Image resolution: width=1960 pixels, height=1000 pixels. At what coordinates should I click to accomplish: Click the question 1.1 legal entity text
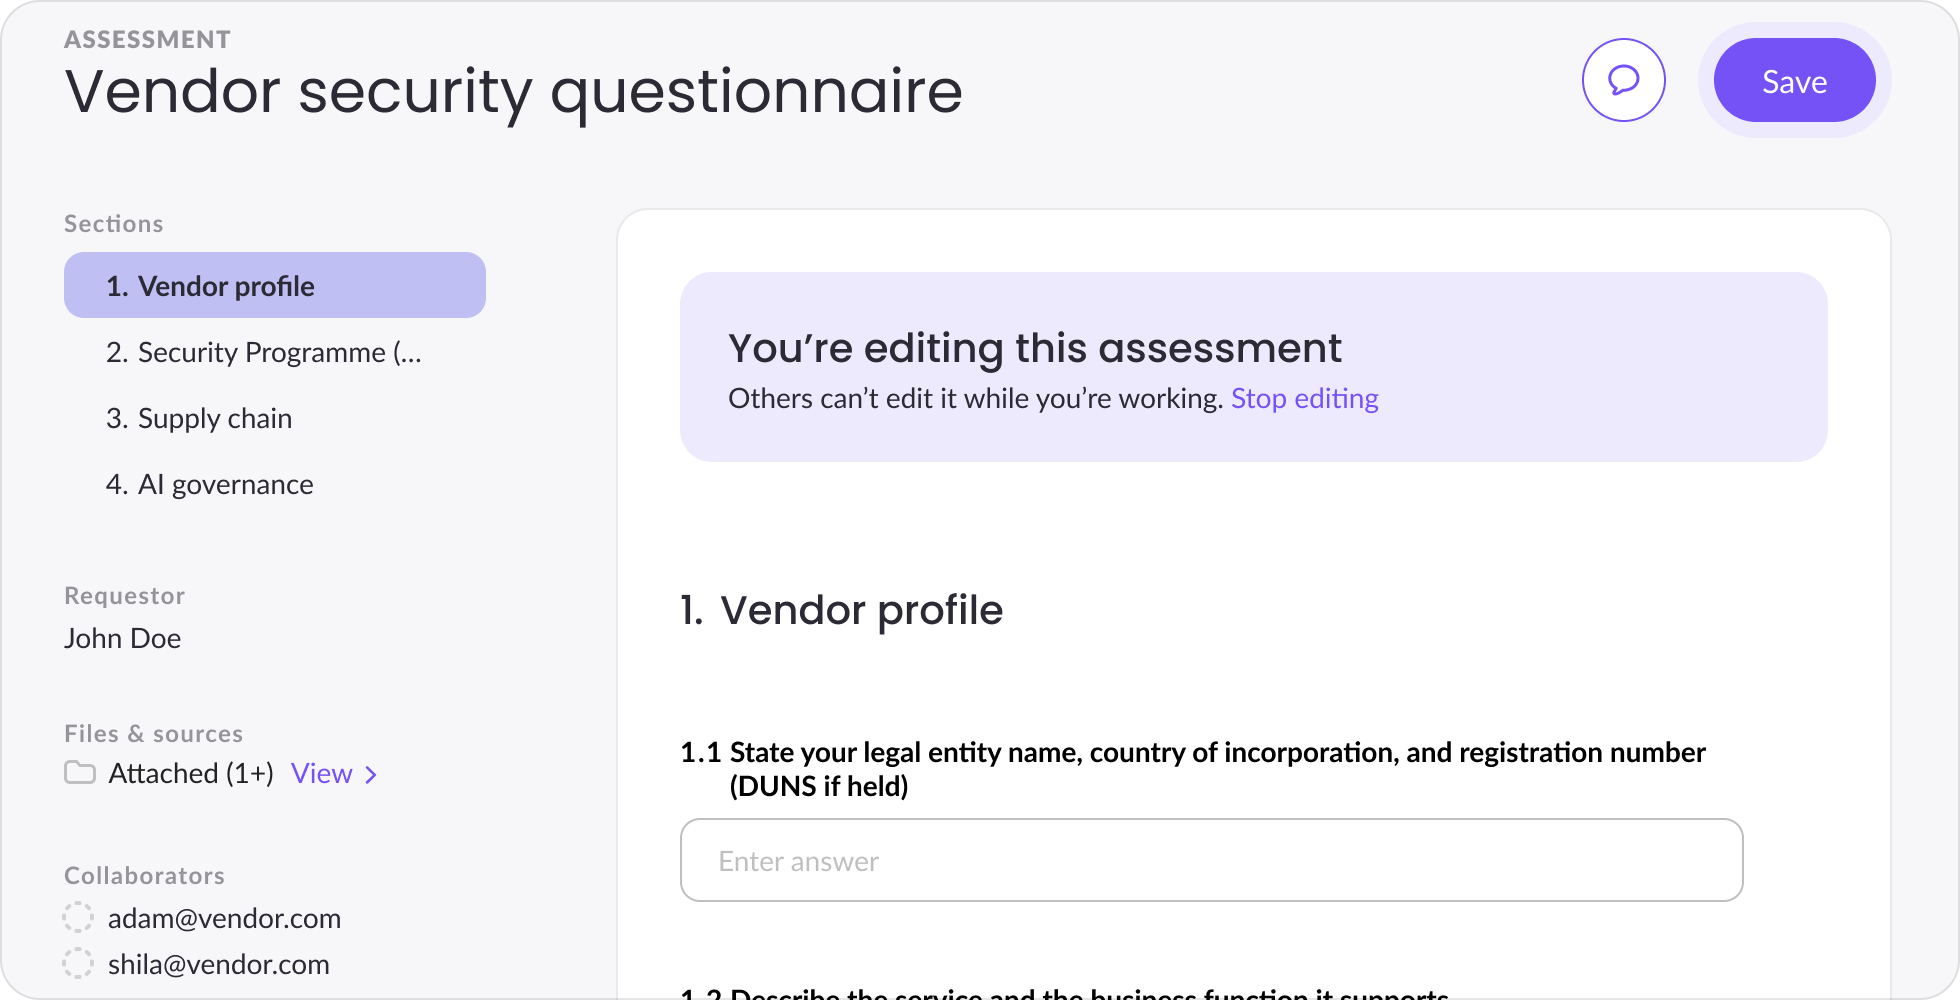(1193, 768)
